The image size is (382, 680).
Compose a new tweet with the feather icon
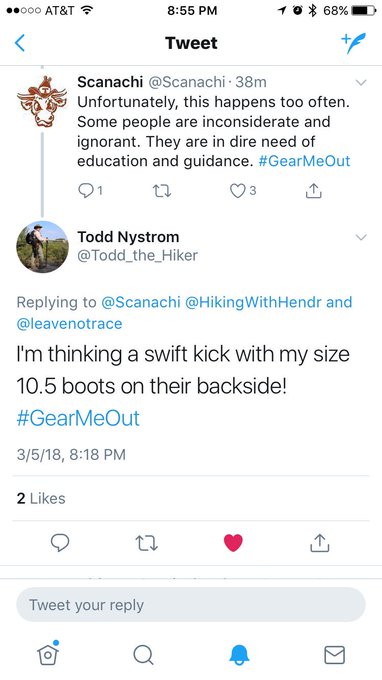353,43
